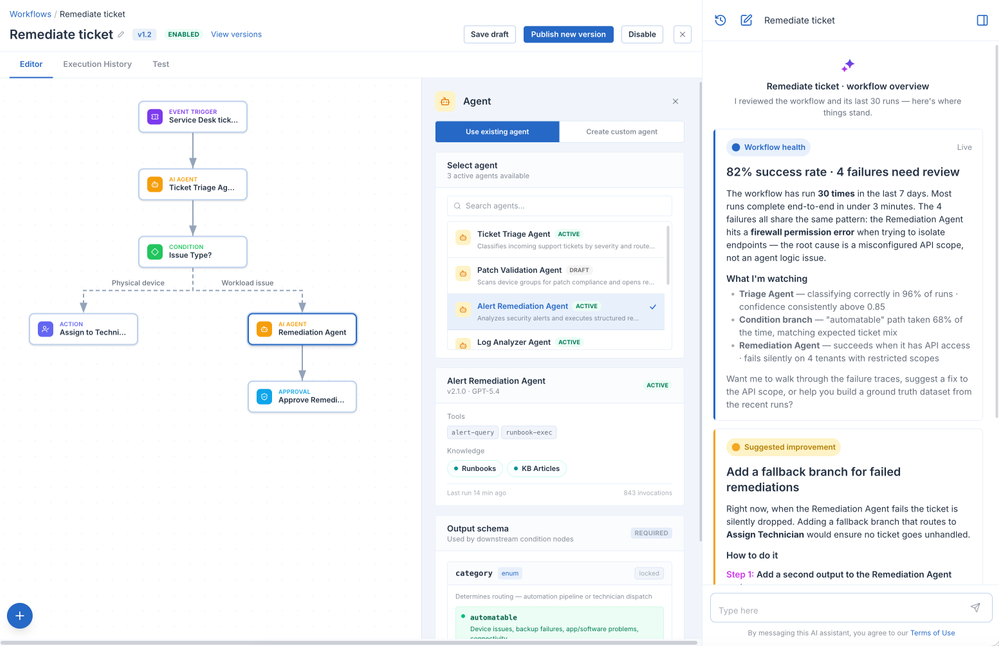Open View versions link
1000x646 pixels.
[236, 34]
